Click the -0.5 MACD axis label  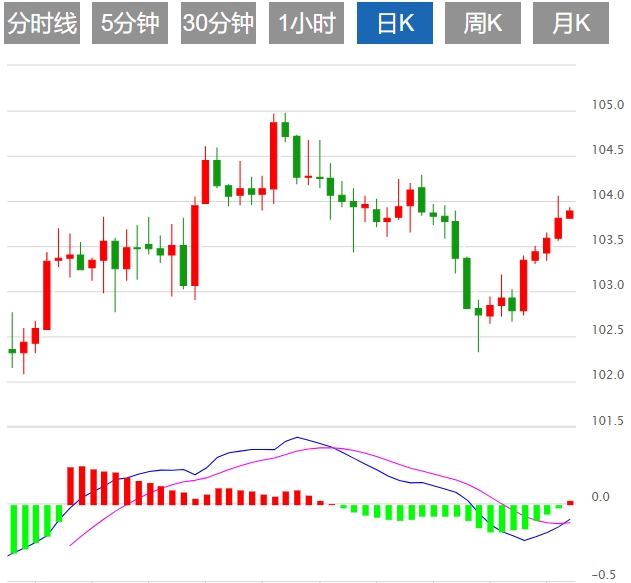604,575
